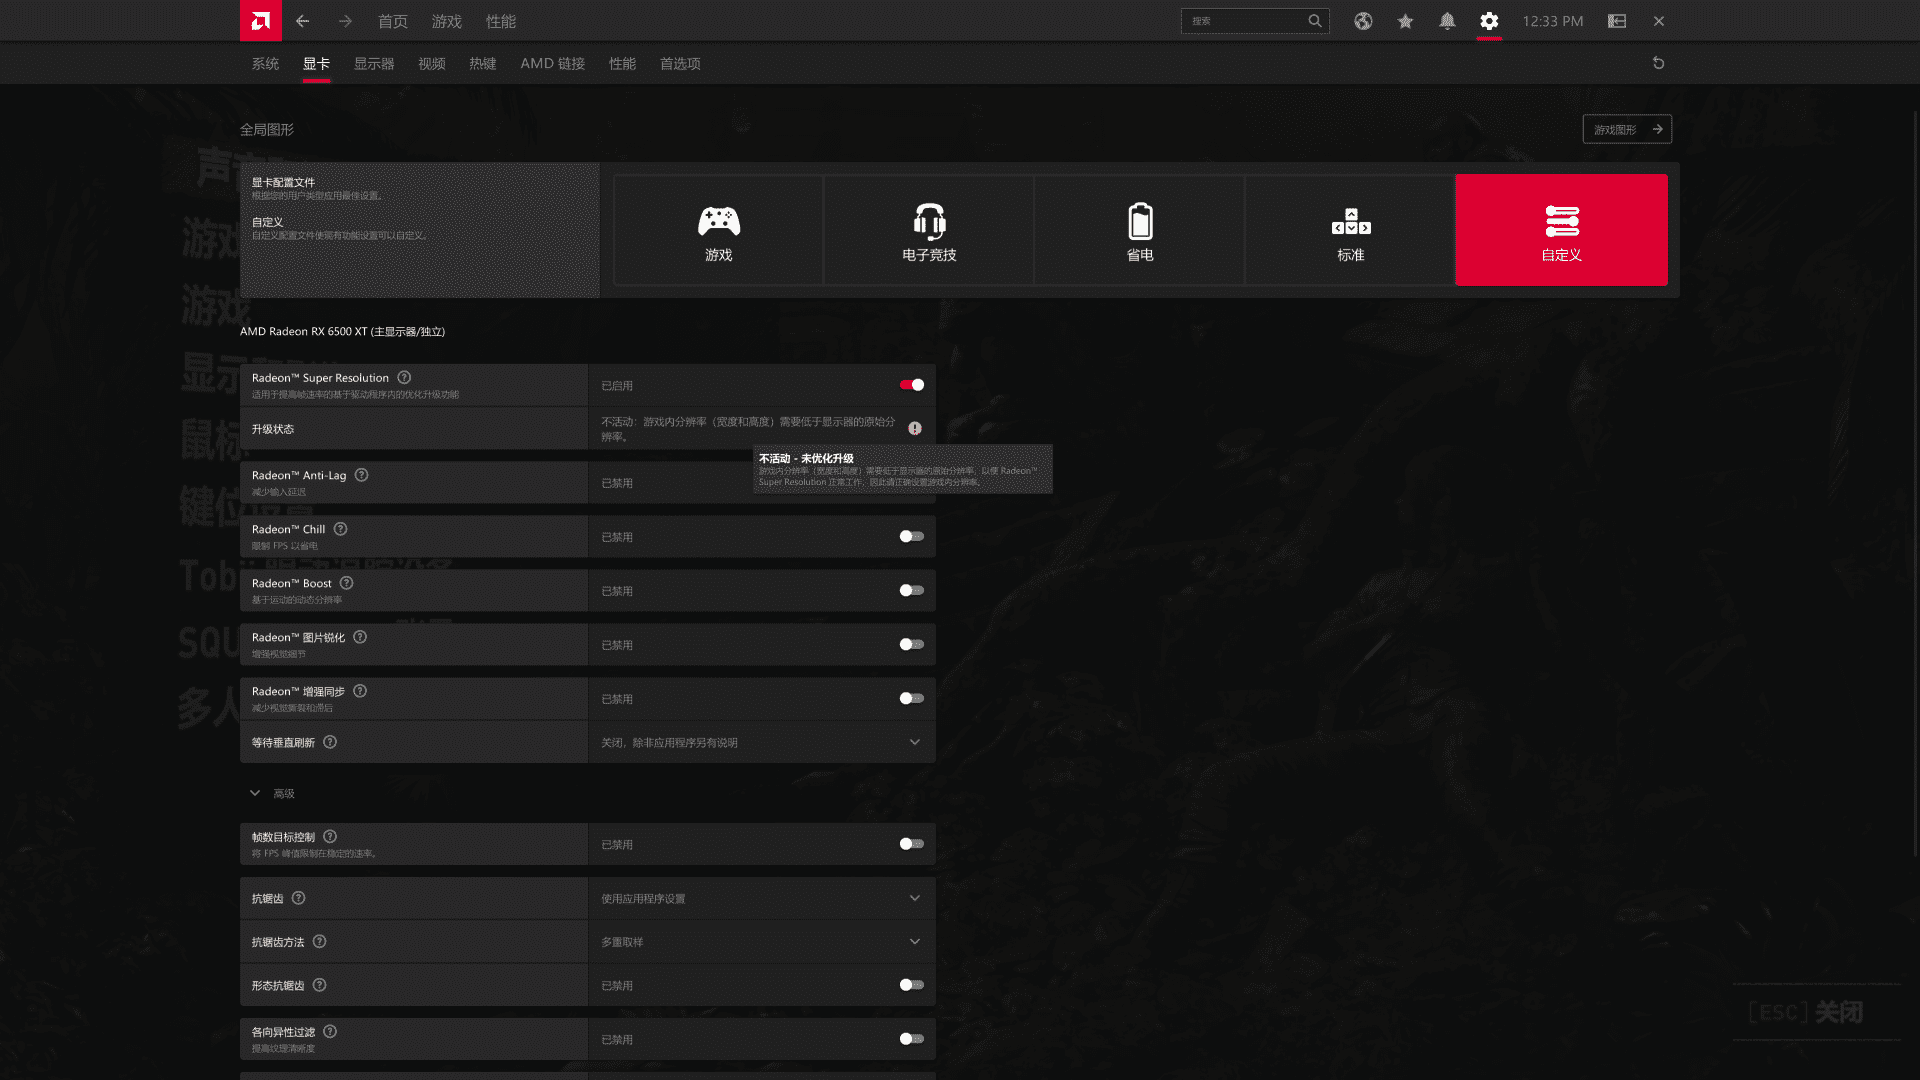Enable Radeon Boost toggle
The image size is (1920, 1080).
(x=911, y=591)
